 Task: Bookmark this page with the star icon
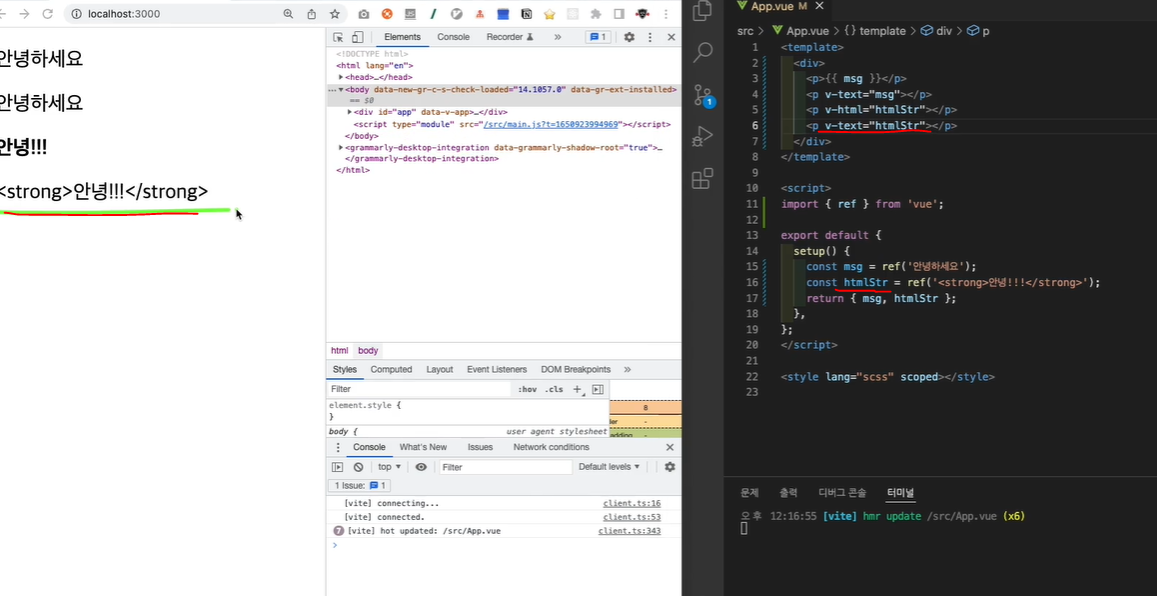(334, 14)
